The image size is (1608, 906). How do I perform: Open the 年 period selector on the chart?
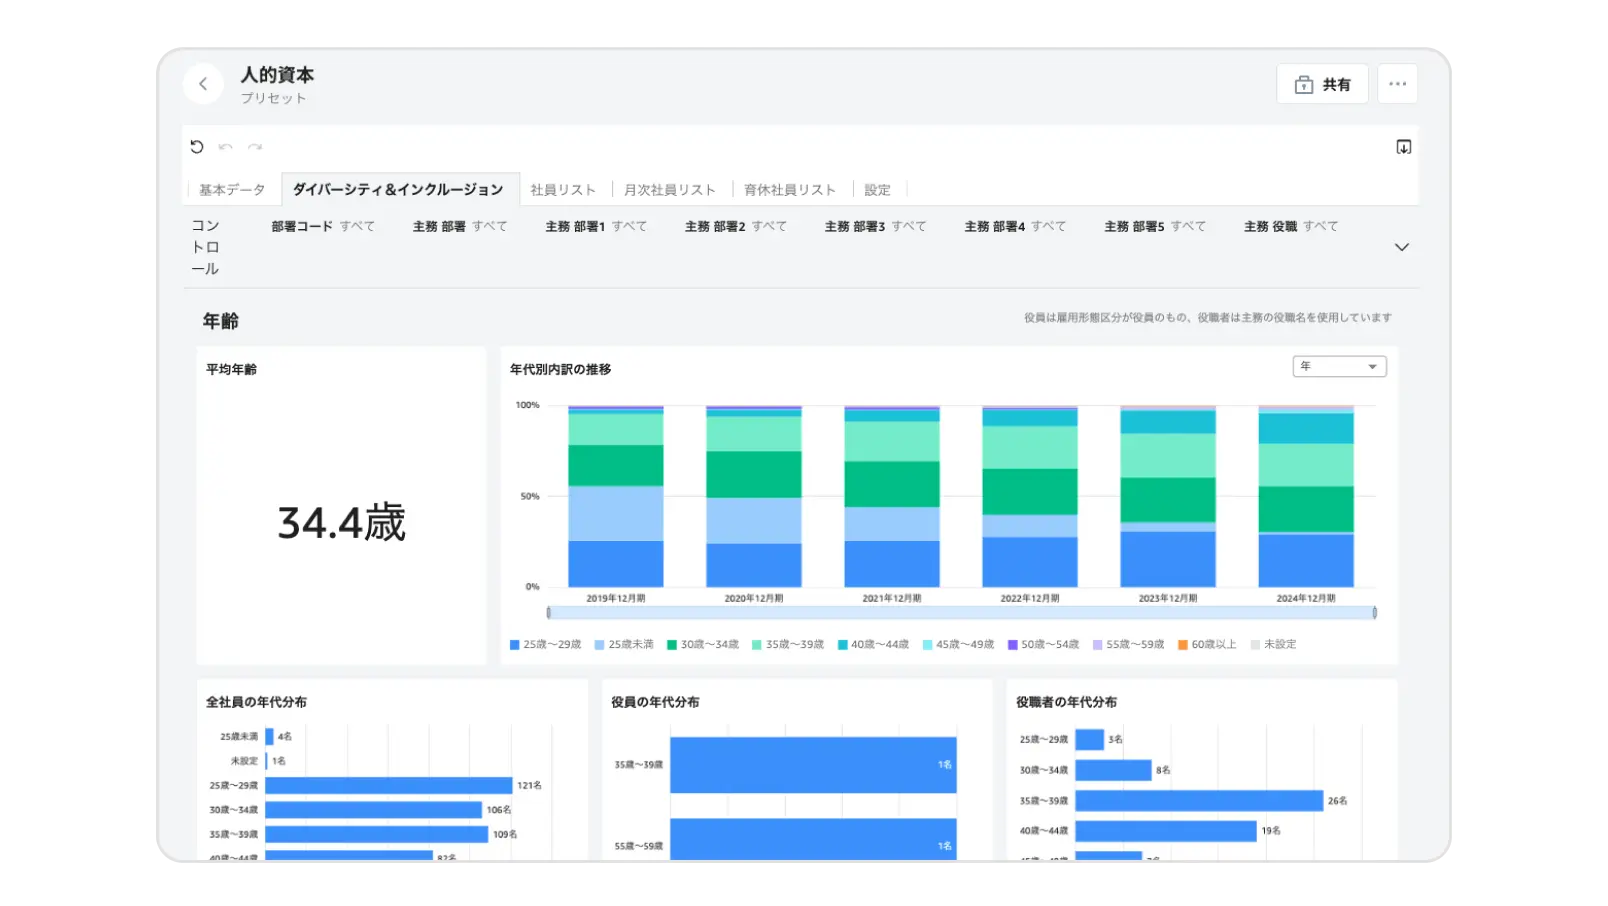1339,366
